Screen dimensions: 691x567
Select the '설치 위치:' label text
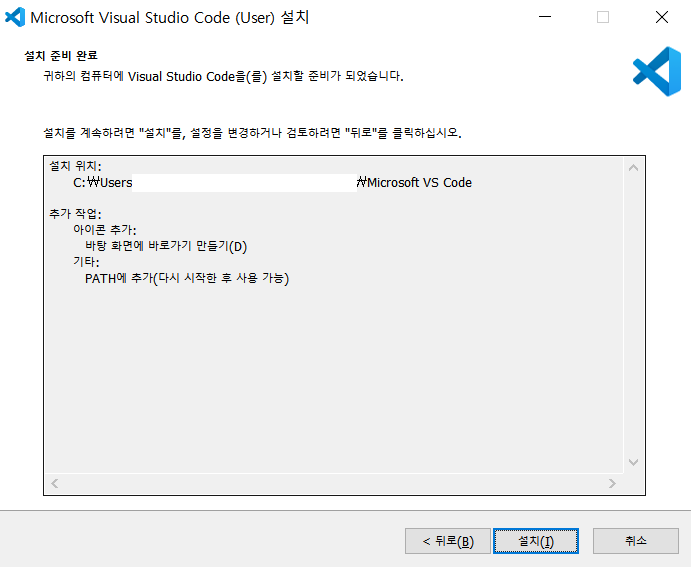click(x=75, y=166)
